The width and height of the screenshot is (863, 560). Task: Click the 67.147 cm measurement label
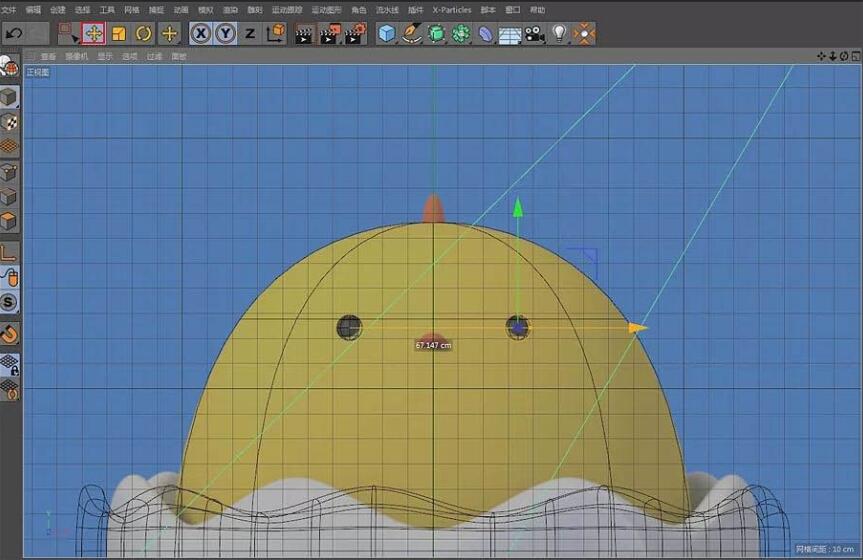[x=433, y=345]
